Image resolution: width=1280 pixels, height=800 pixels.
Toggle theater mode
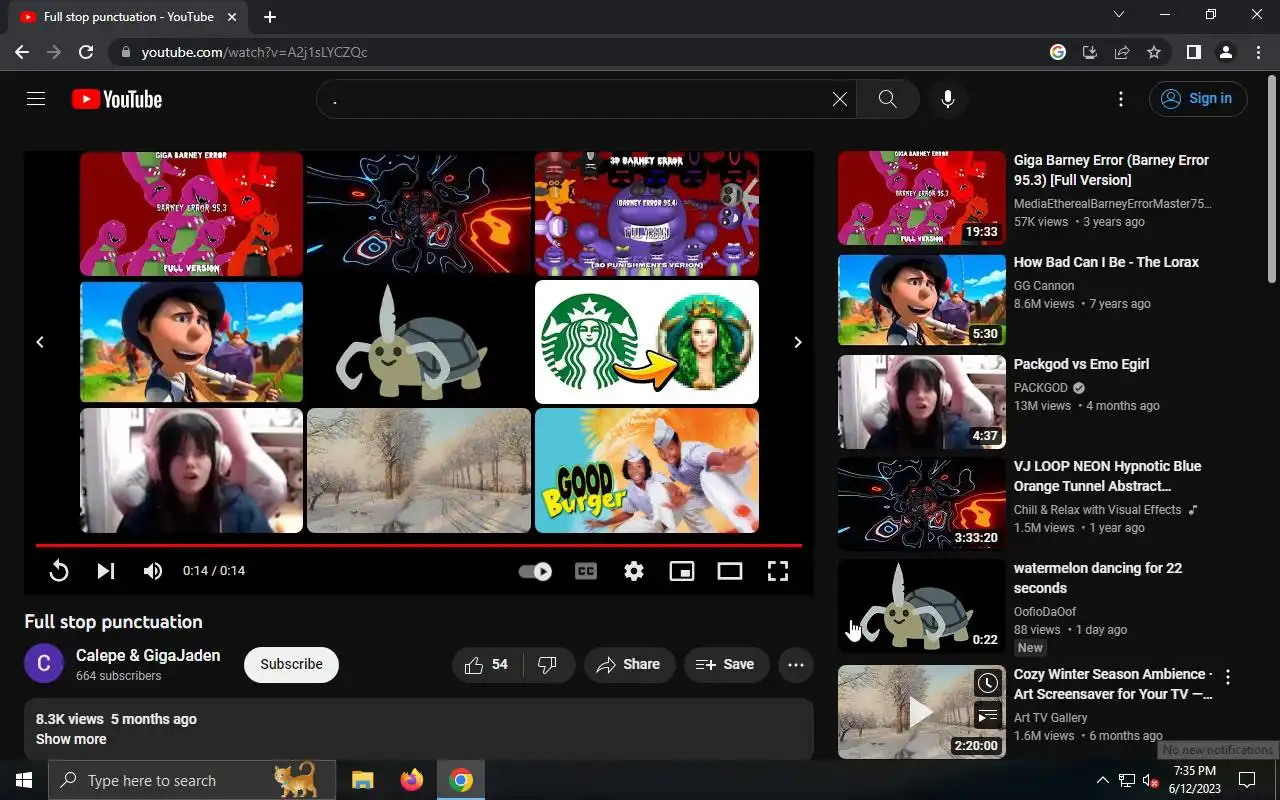(x=730, y=571)
